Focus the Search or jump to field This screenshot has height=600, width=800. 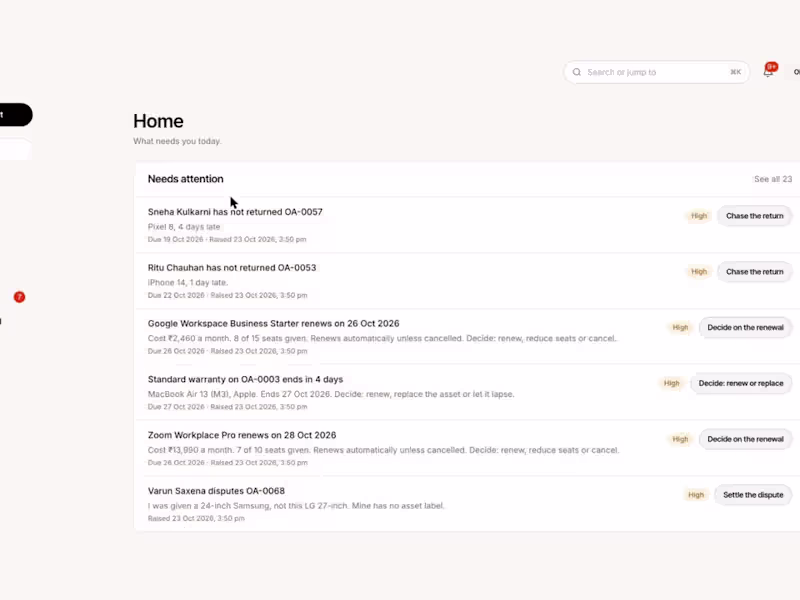[656, 72]
